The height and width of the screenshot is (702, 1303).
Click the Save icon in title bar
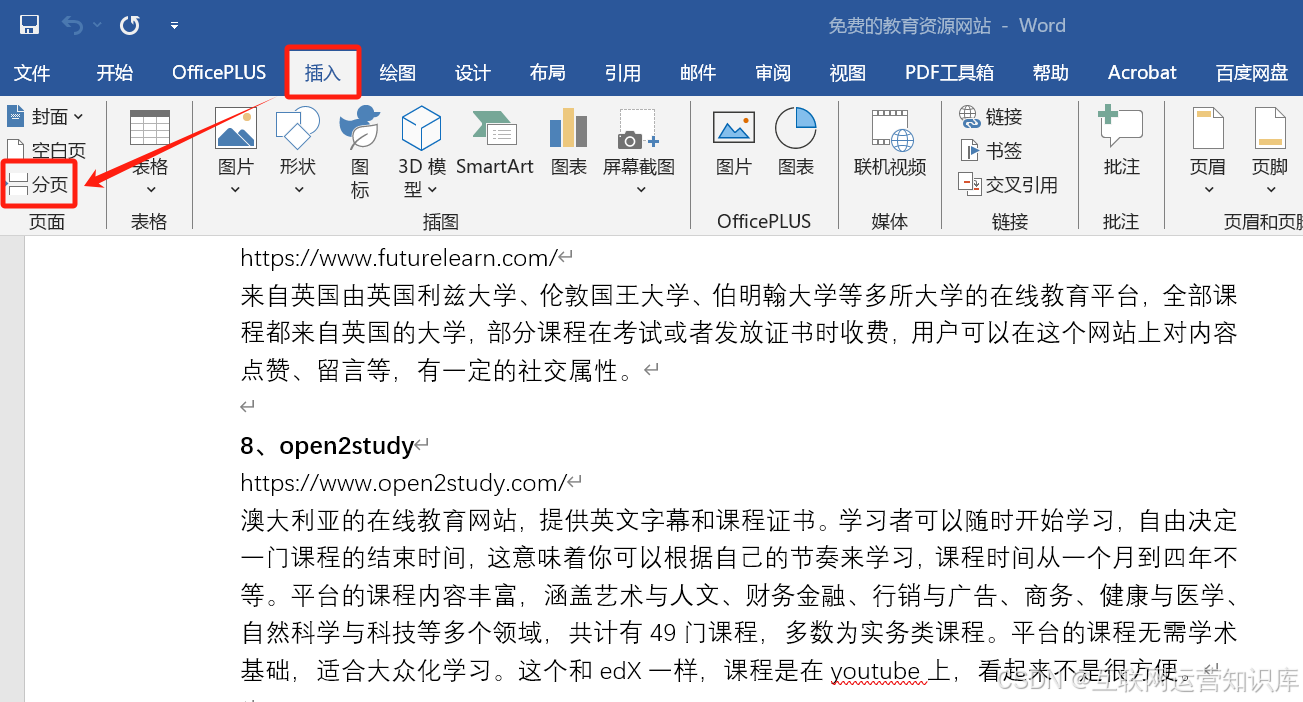[x=30, y=25]
